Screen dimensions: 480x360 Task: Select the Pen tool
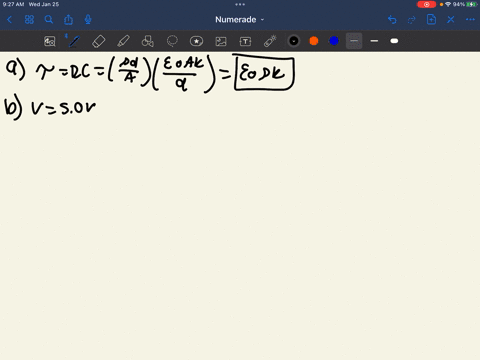coord(74,41)
